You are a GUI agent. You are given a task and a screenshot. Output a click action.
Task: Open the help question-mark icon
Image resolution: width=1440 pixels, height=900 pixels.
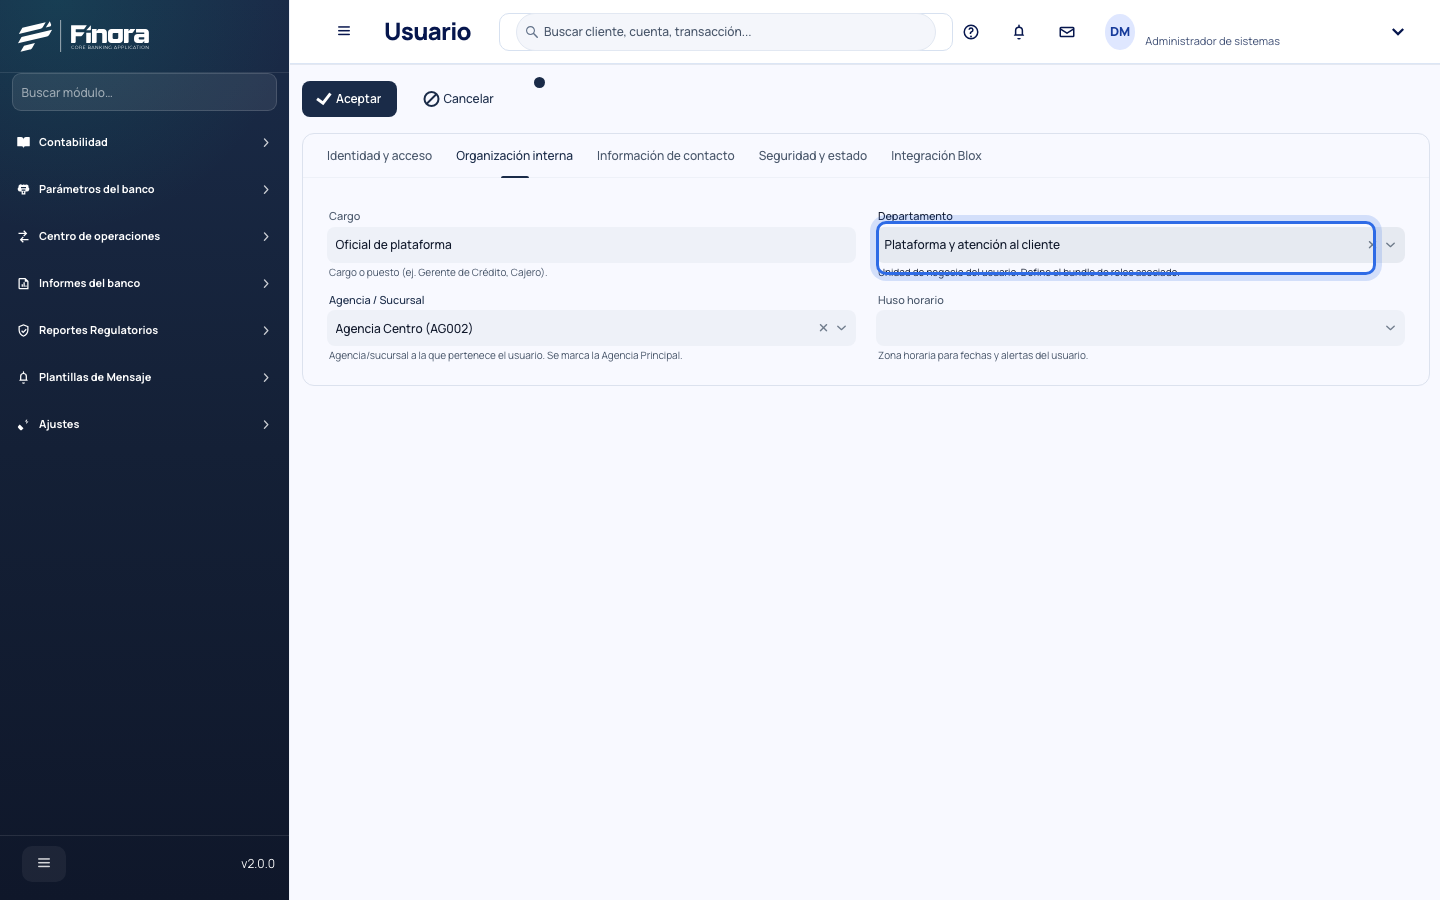click(x=971, y=32)
